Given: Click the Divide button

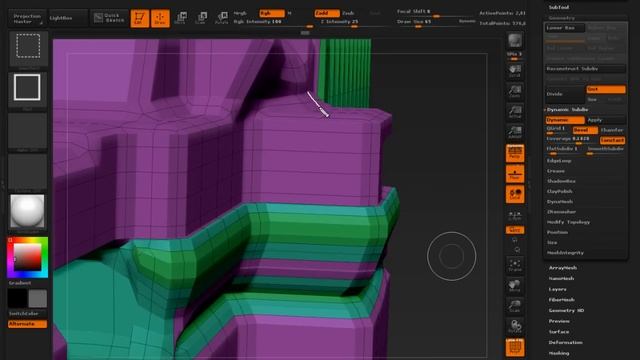Looking at the screenshot, I should point(565,94).
